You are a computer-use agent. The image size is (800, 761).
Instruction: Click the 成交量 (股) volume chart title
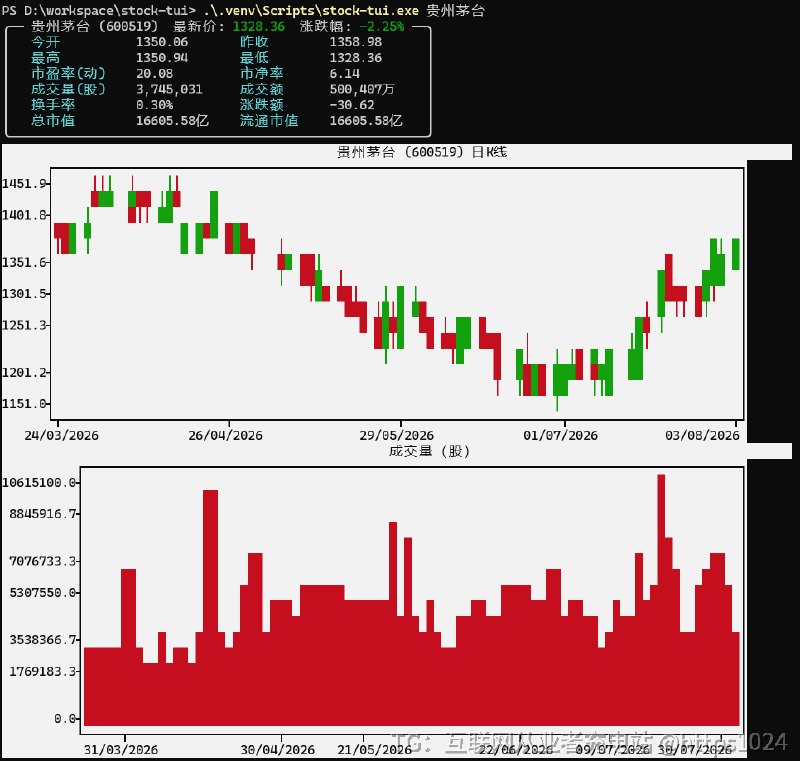point(429,451)
